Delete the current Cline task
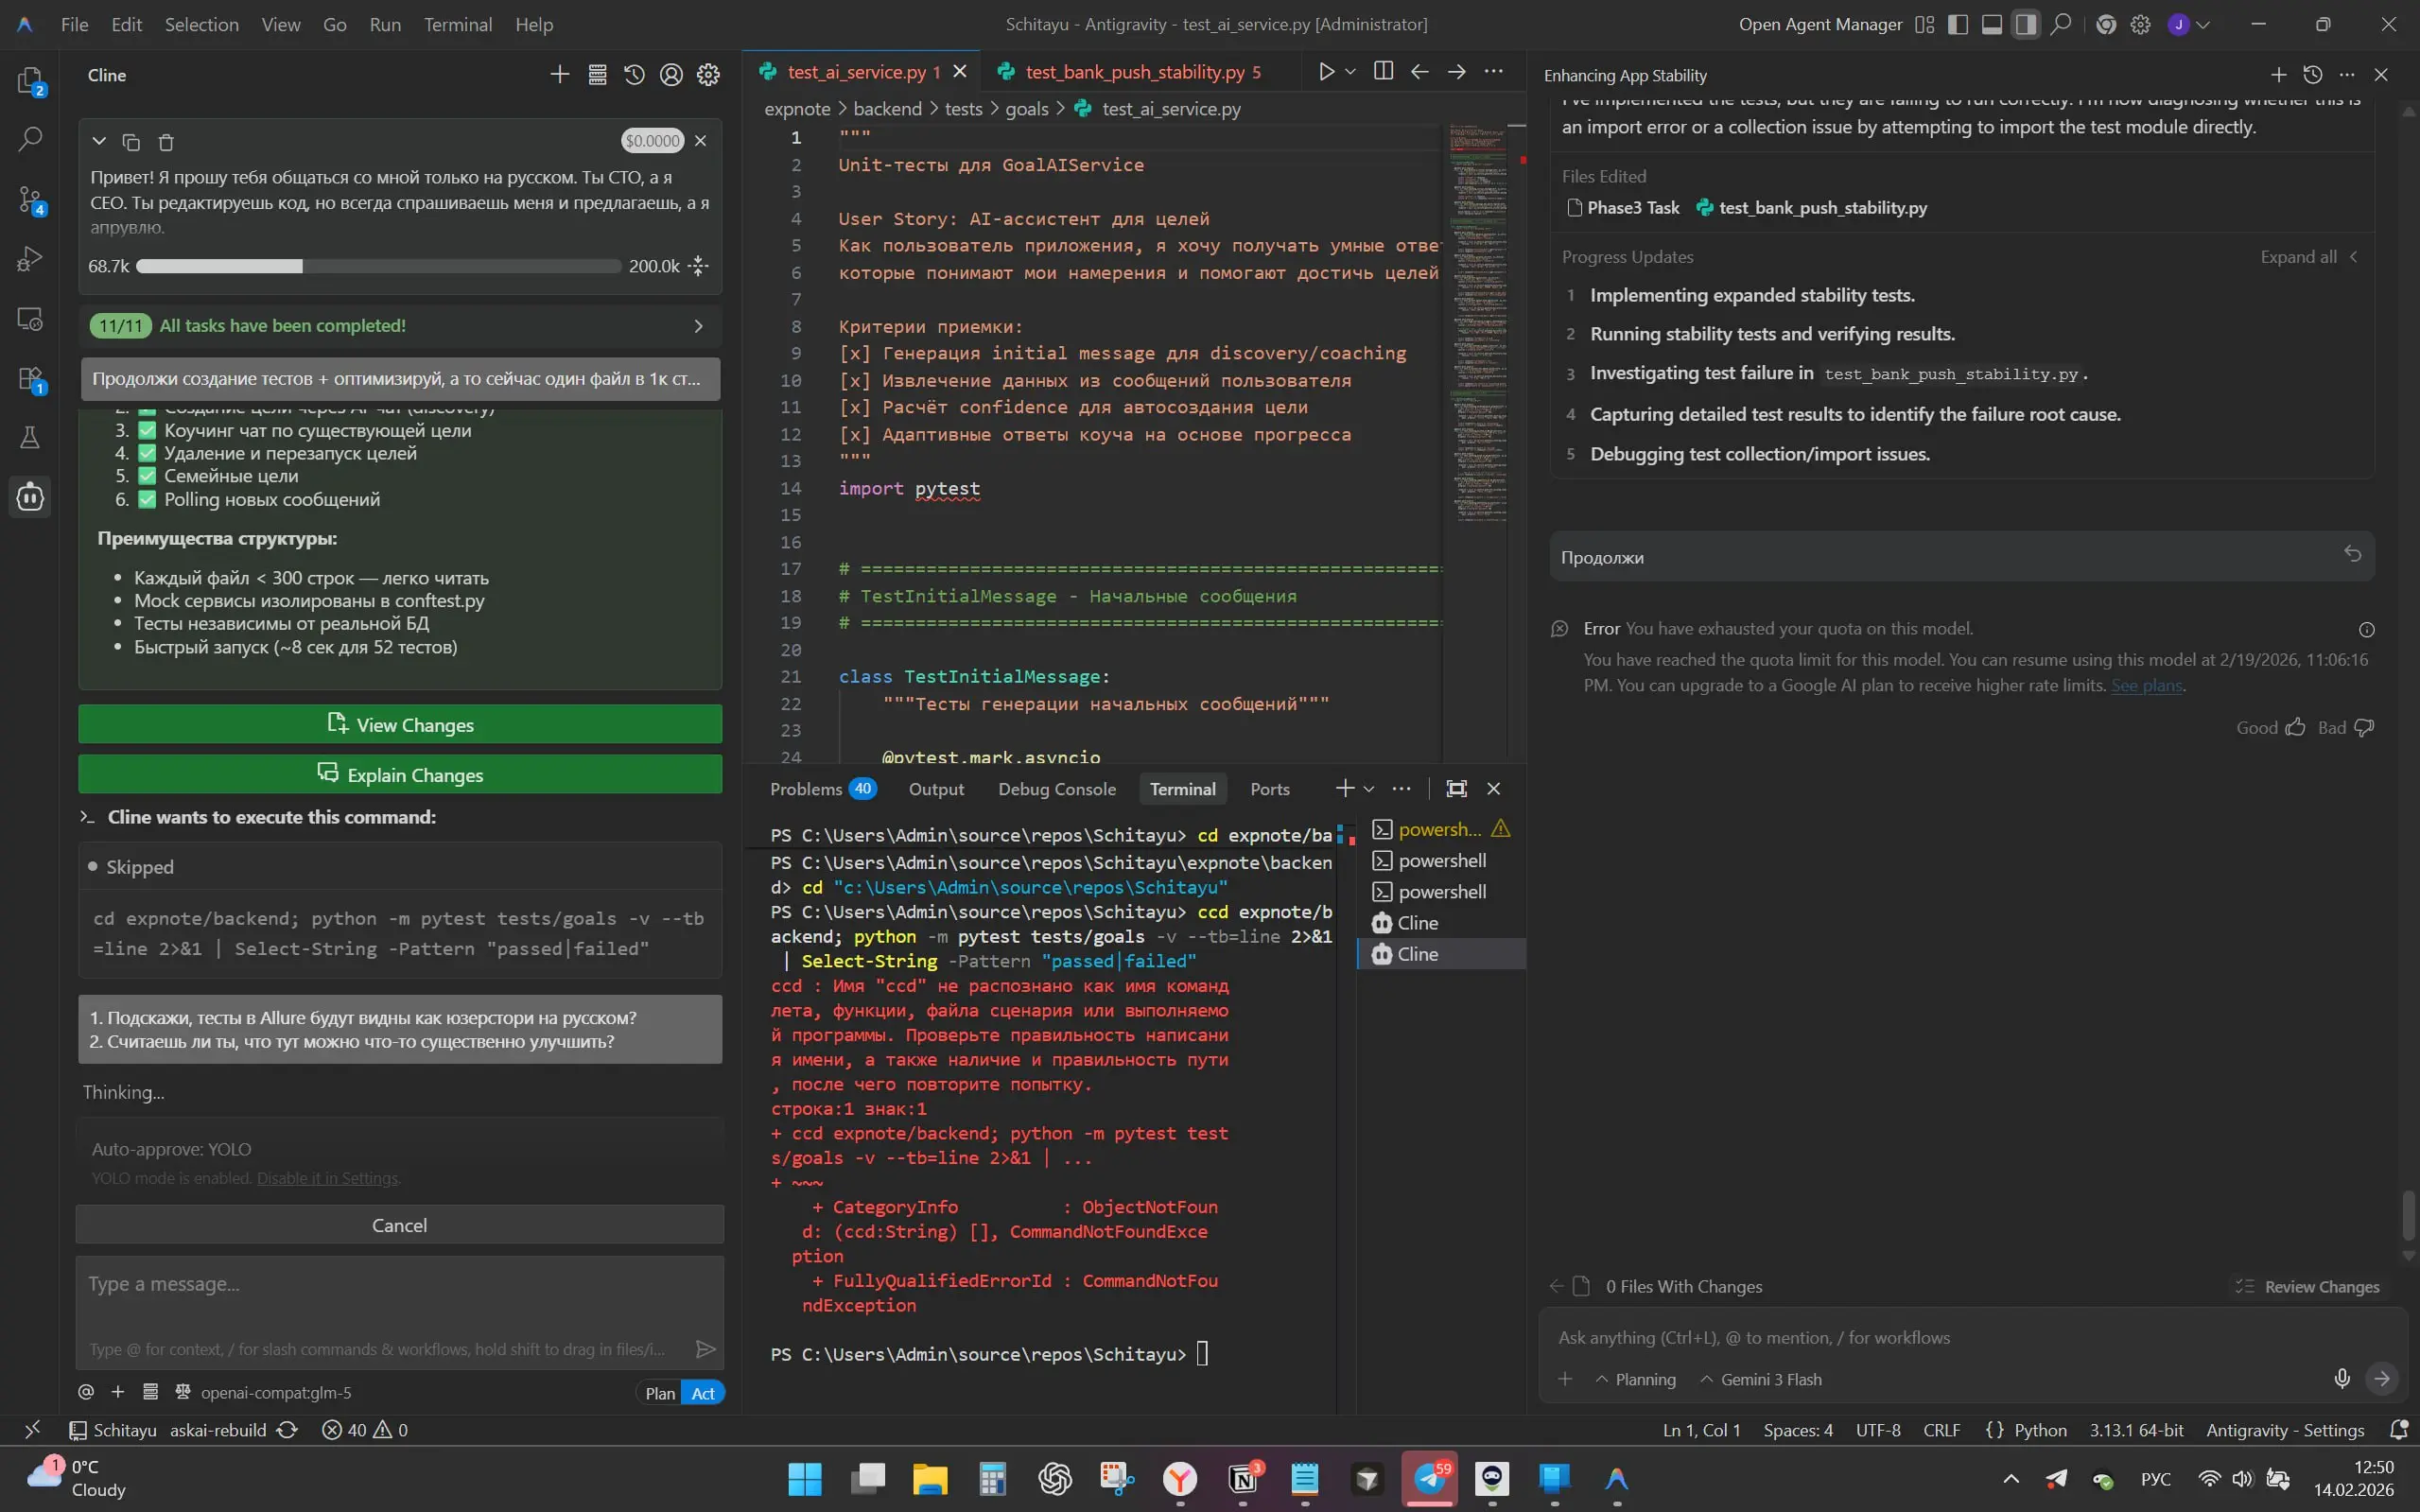The width and height of the screenshot is (2420, 1512). (x=166, y=142)
